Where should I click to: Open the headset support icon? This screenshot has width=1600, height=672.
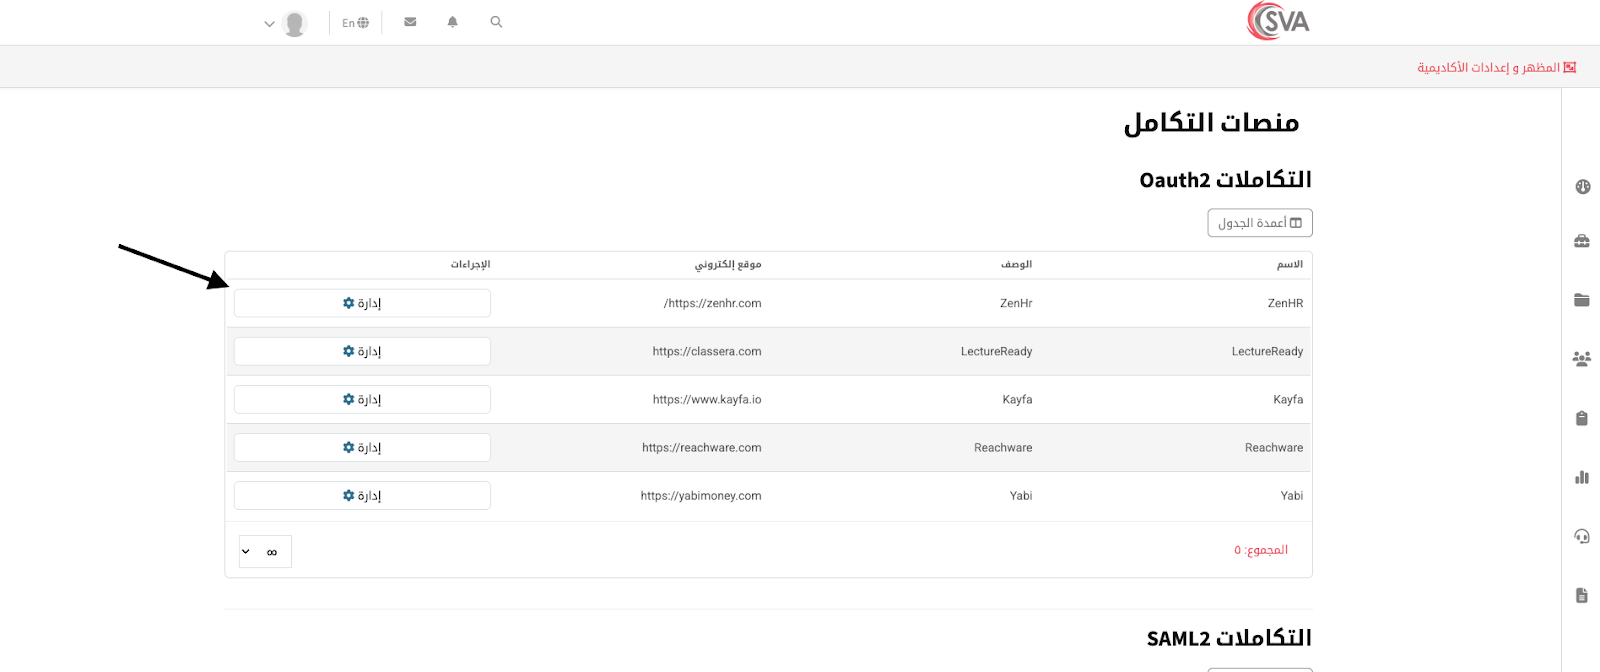click(x=1582, y=536)
